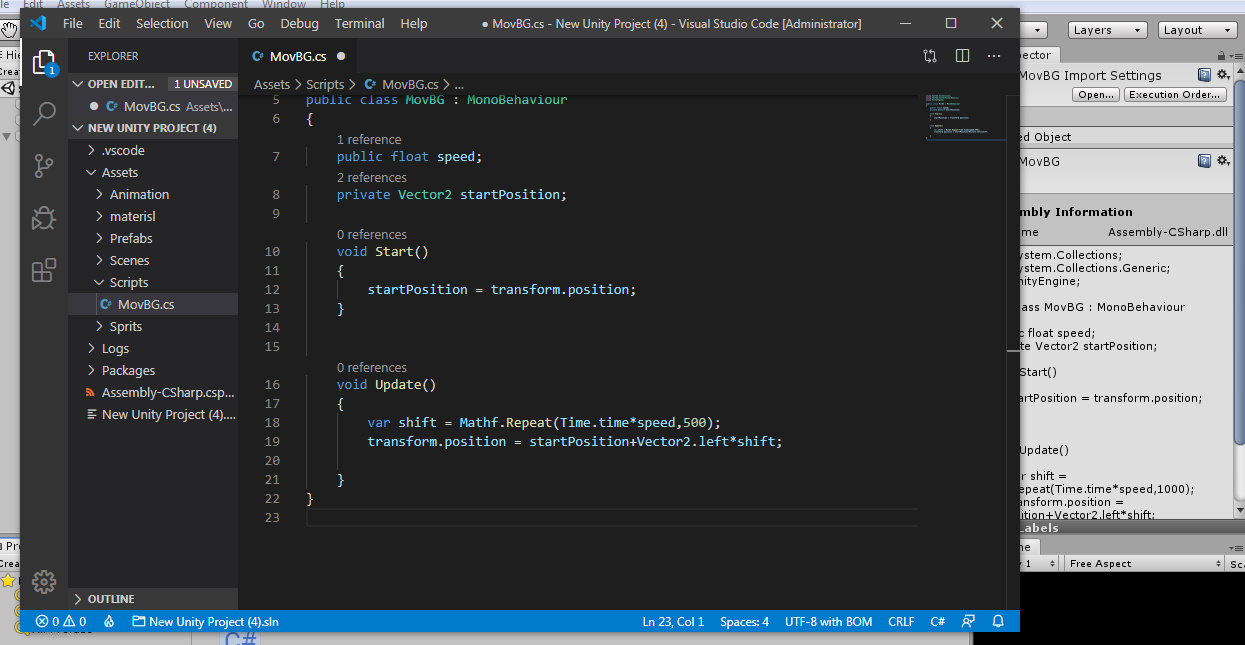
Task: Click Assets breadcrumb in editor path
Action: tap(272, 85)
